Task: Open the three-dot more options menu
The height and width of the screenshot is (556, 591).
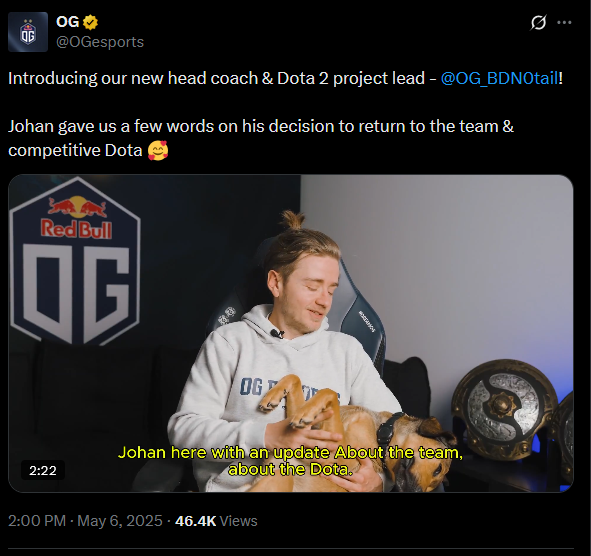Action: click(x=564, y=23)
